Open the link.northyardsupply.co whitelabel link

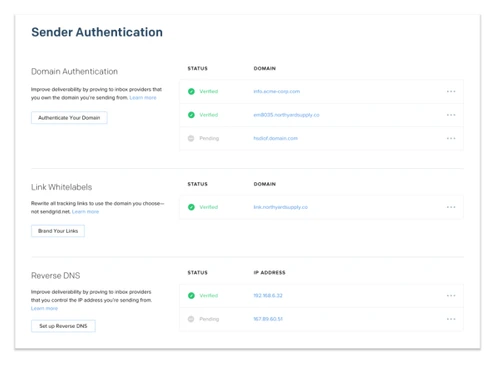pos(281,207)
